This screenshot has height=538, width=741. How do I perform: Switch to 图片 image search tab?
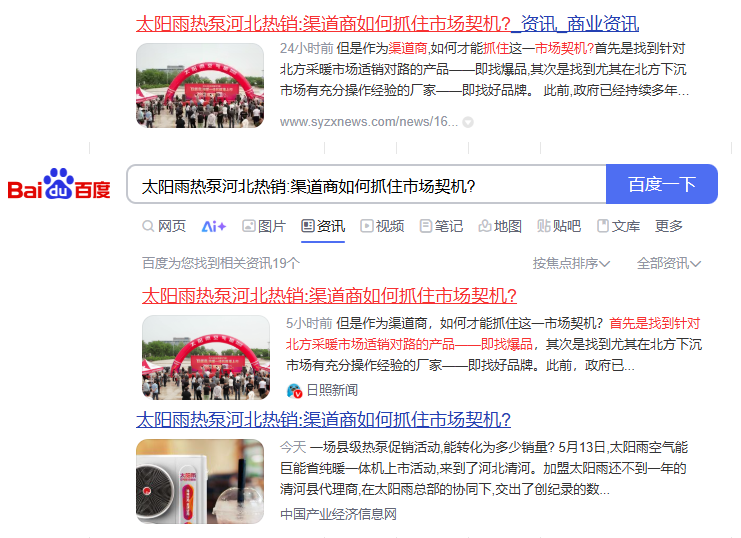click(x=264, y=226)
